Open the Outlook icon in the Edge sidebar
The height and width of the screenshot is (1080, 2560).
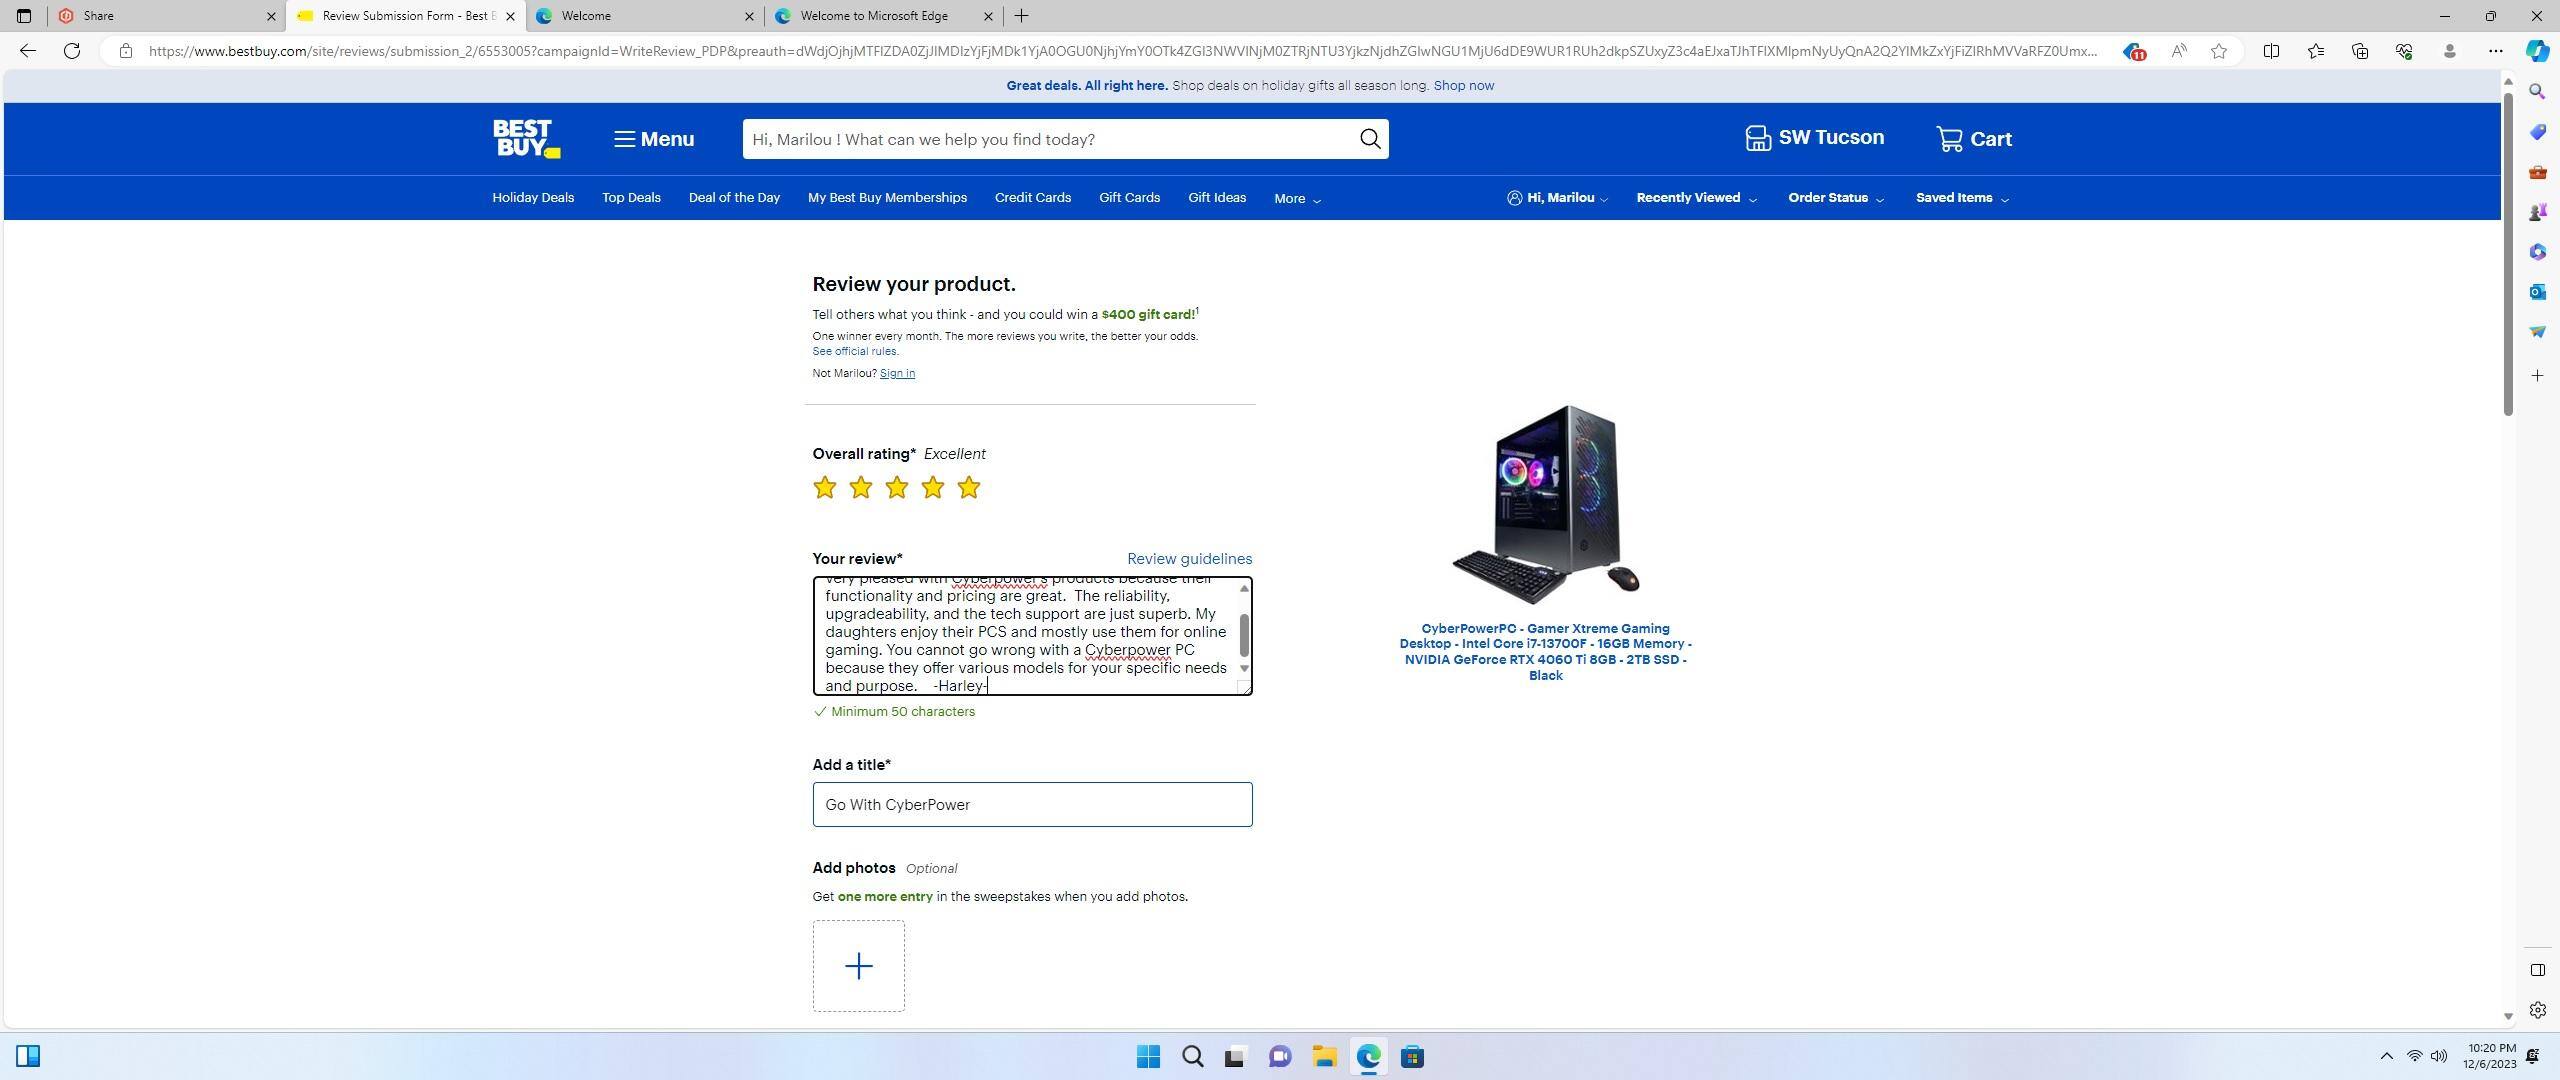coord(2537,291)
